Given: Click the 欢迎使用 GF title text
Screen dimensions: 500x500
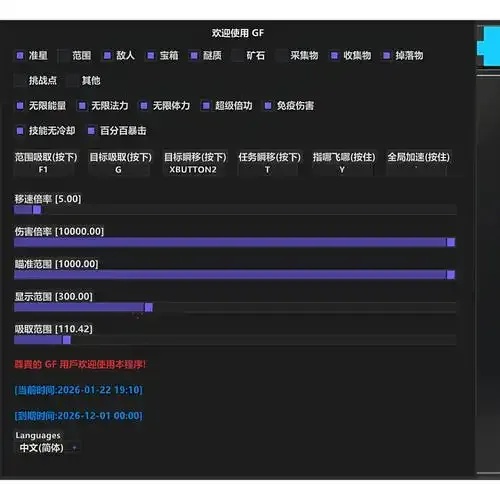Looking at the screenshot, I should [238, 33].
